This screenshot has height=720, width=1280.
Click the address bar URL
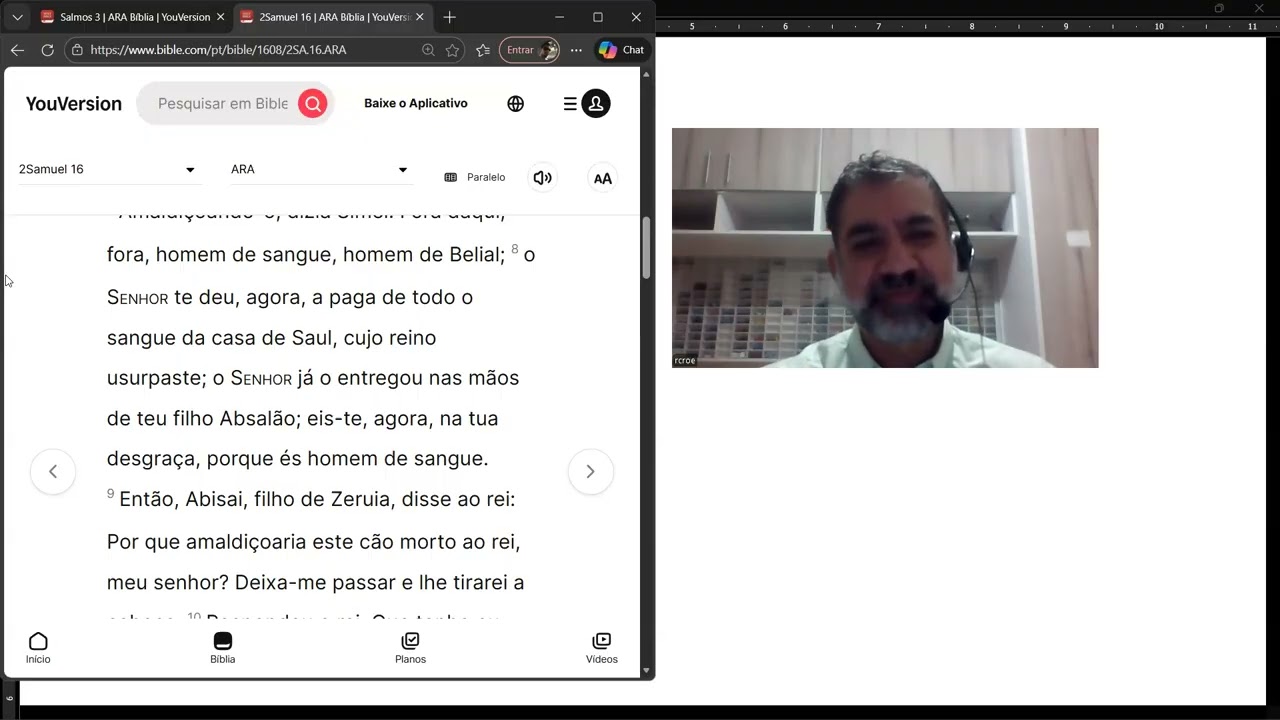tap(218, 50)
